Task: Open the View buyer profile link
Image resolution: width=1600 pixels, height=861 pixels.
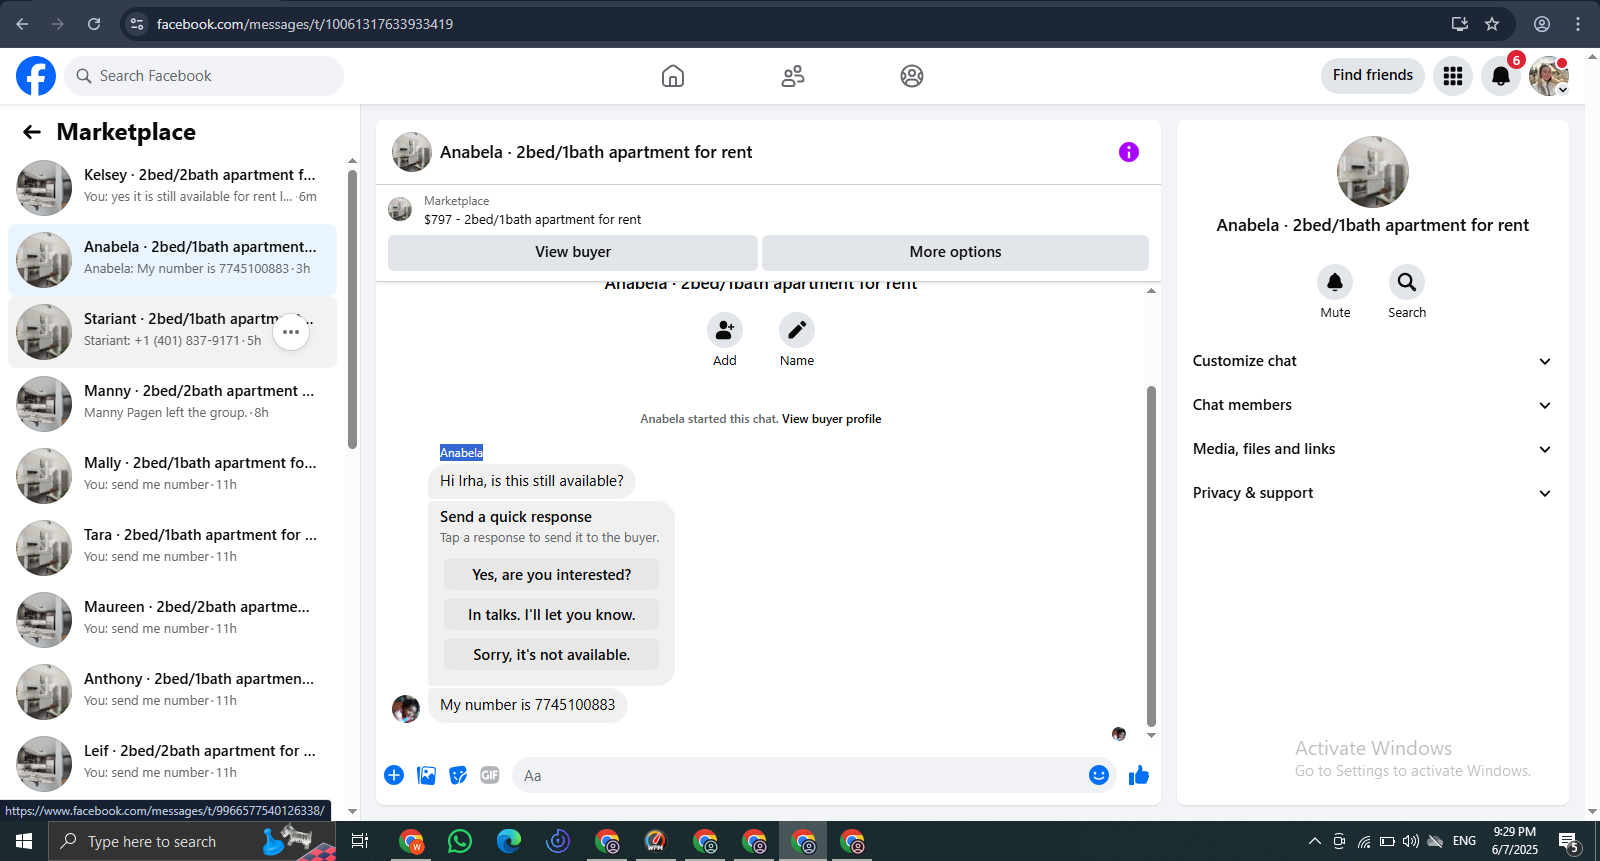Action: coord(831,419)
